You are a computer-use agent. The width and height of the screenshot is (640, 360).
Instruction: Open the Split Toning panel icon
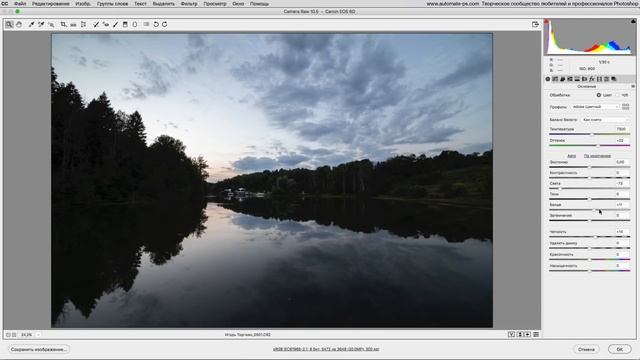577,79
